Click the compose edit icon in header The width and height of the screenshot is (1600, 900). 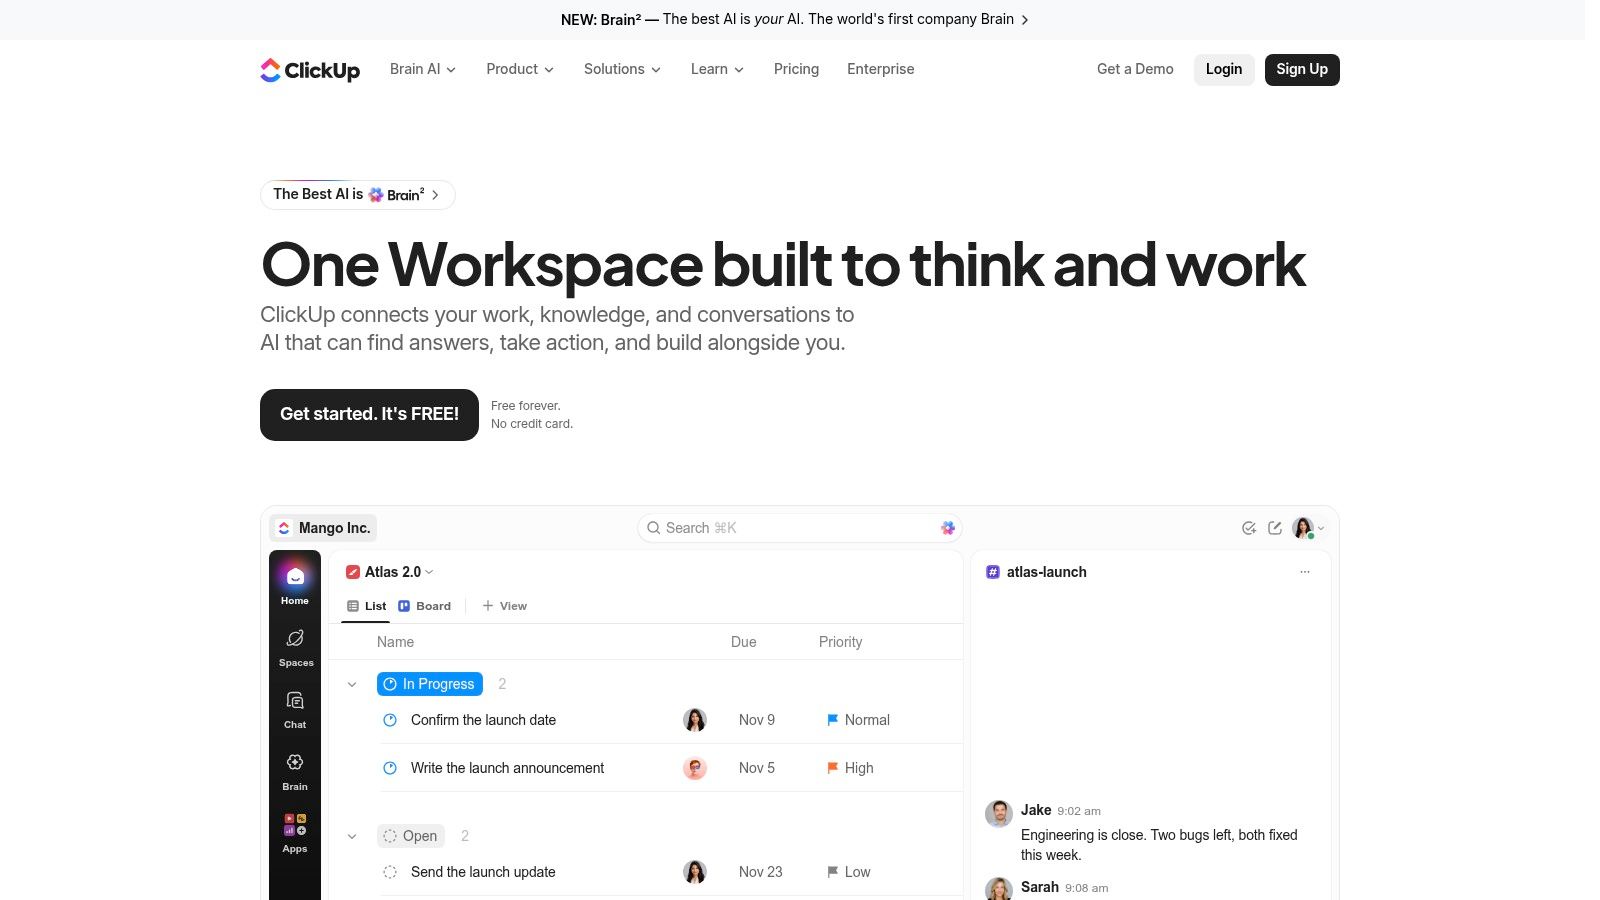[1275, 528]
